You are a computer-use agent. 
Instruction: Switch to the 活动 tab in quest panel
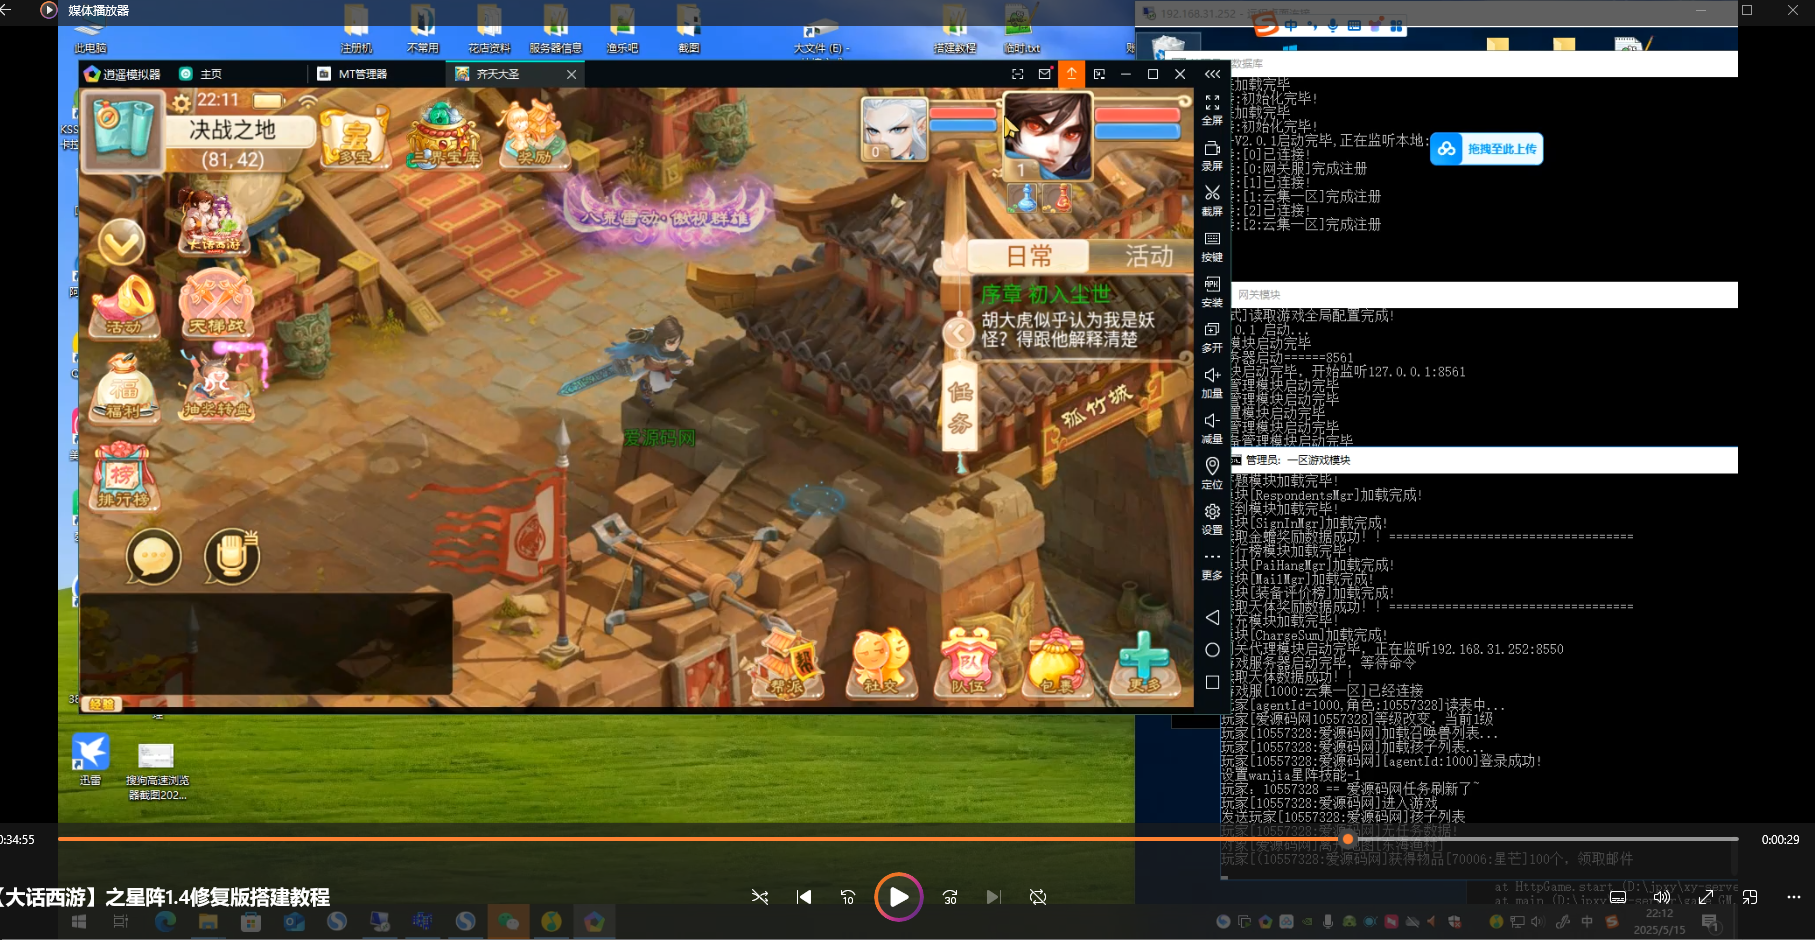coord(1148,256)
